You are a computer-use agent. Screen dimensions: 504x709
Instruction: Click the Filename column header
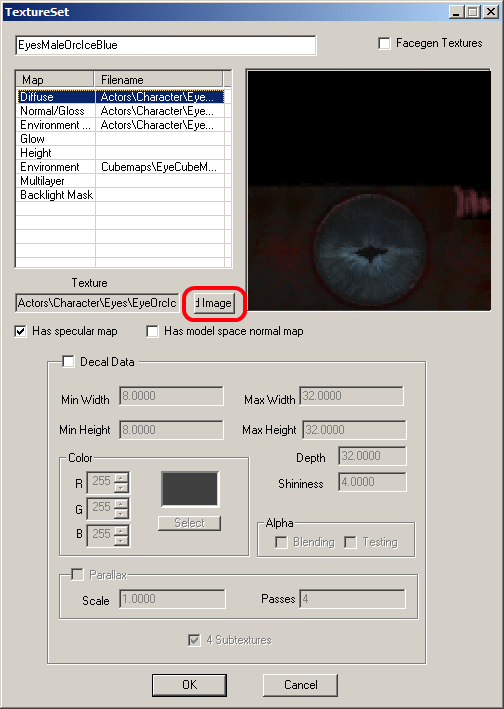click(x=159, y=80)
